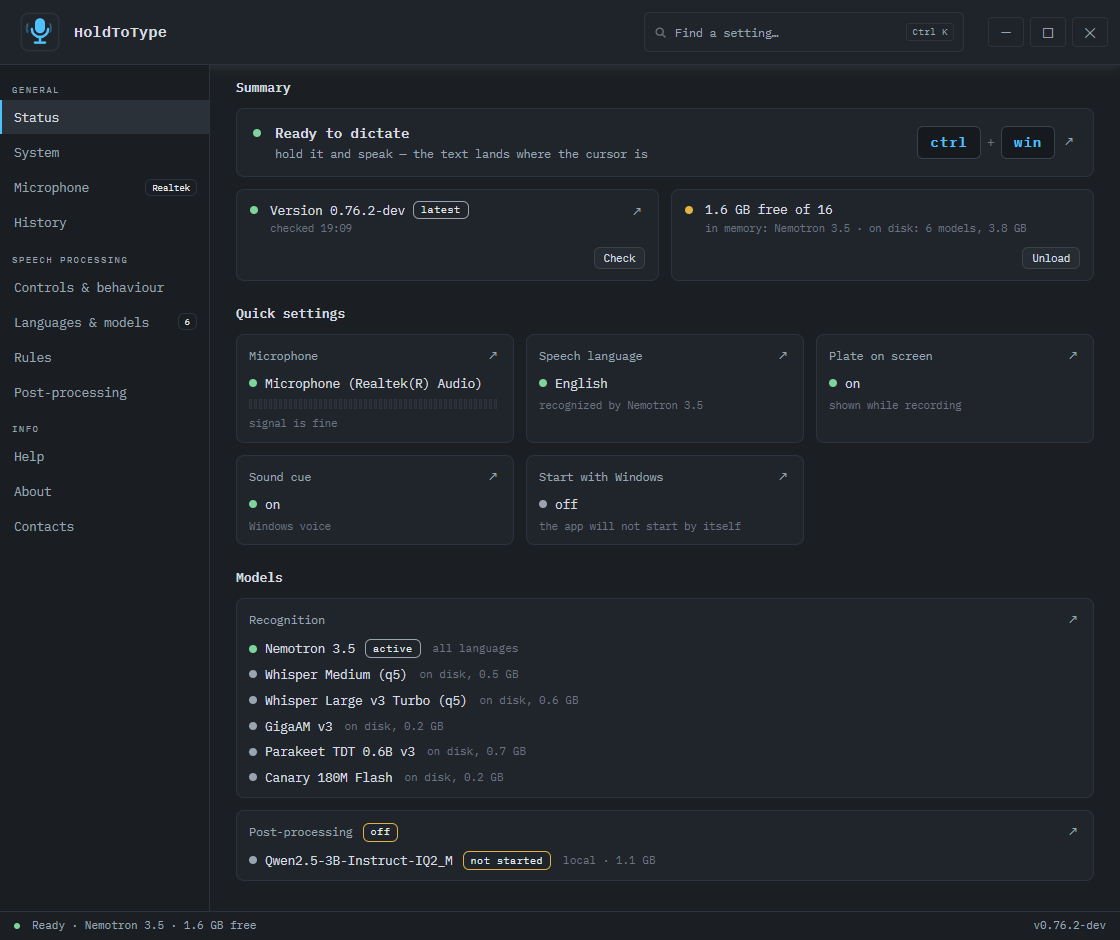1120x940 pixels.
Task: Go to History in sidebar
Action: [105, 222]
